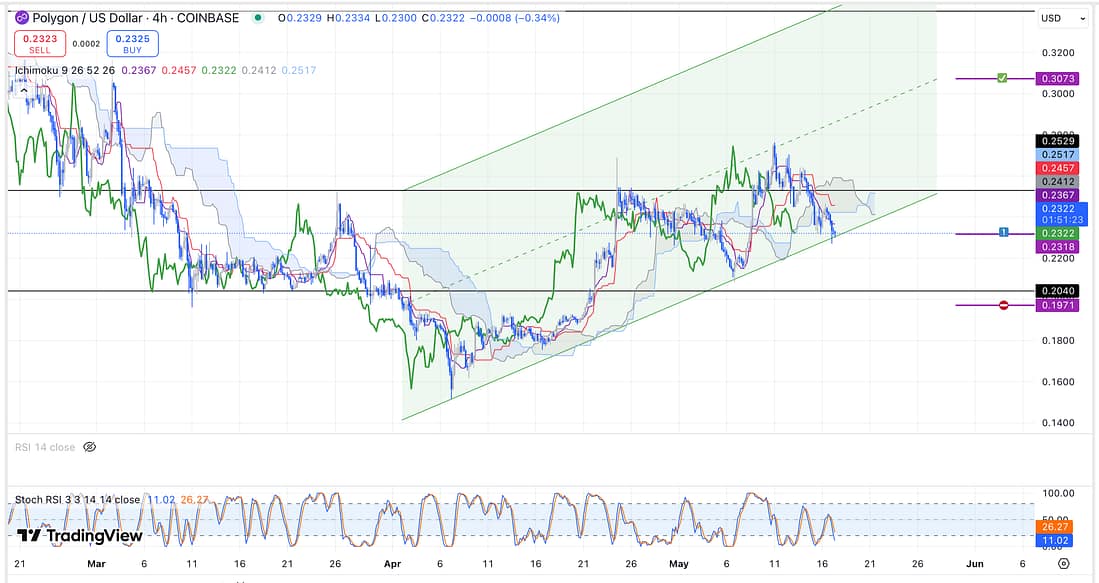The height and width of the screenshot is (583, 1099).
Task: Click the RSI 14 close legend label
Action: [x=45, y=447]
